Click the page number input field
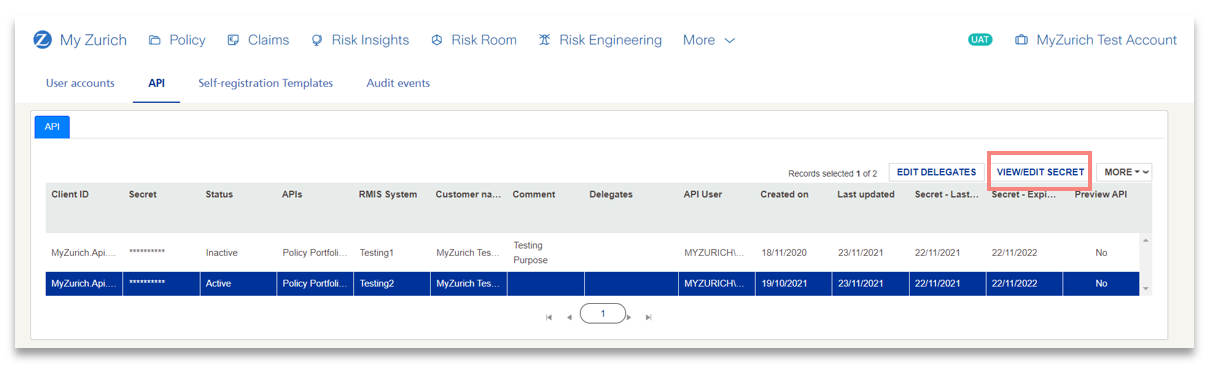This screenshot has width=1213, height=374. 602,314
